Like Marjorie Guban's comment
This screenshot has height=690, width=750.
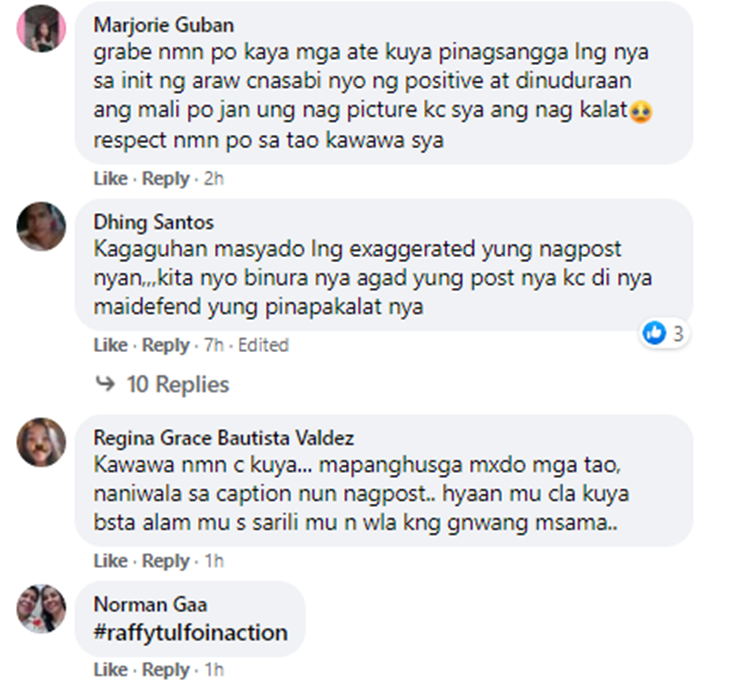[x=110, y=178]
